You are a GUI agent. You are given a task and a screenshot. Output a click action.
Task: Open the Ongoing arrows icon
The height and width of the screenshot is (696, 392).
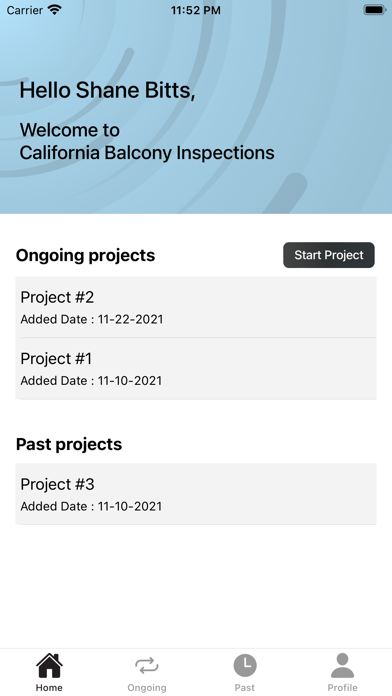pyautogui.click(x=147, y=665)
